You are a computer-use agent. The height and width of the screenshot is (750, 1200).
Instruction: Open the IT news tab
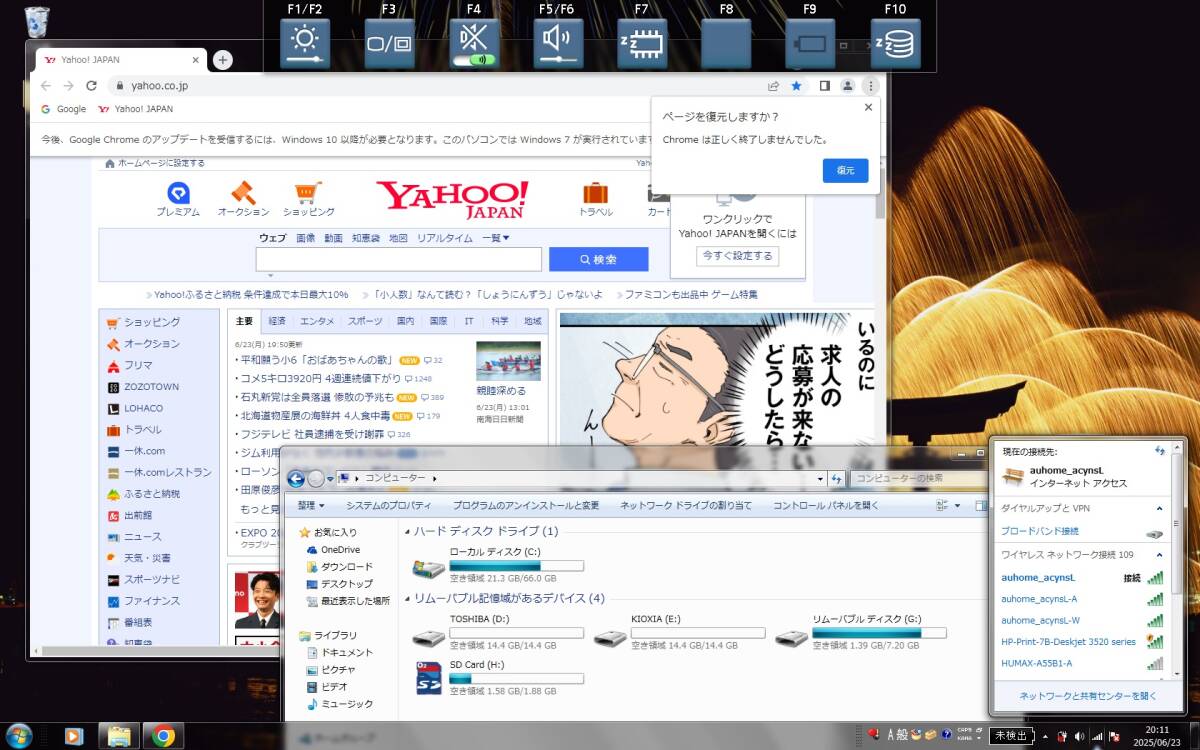(468, 321)
